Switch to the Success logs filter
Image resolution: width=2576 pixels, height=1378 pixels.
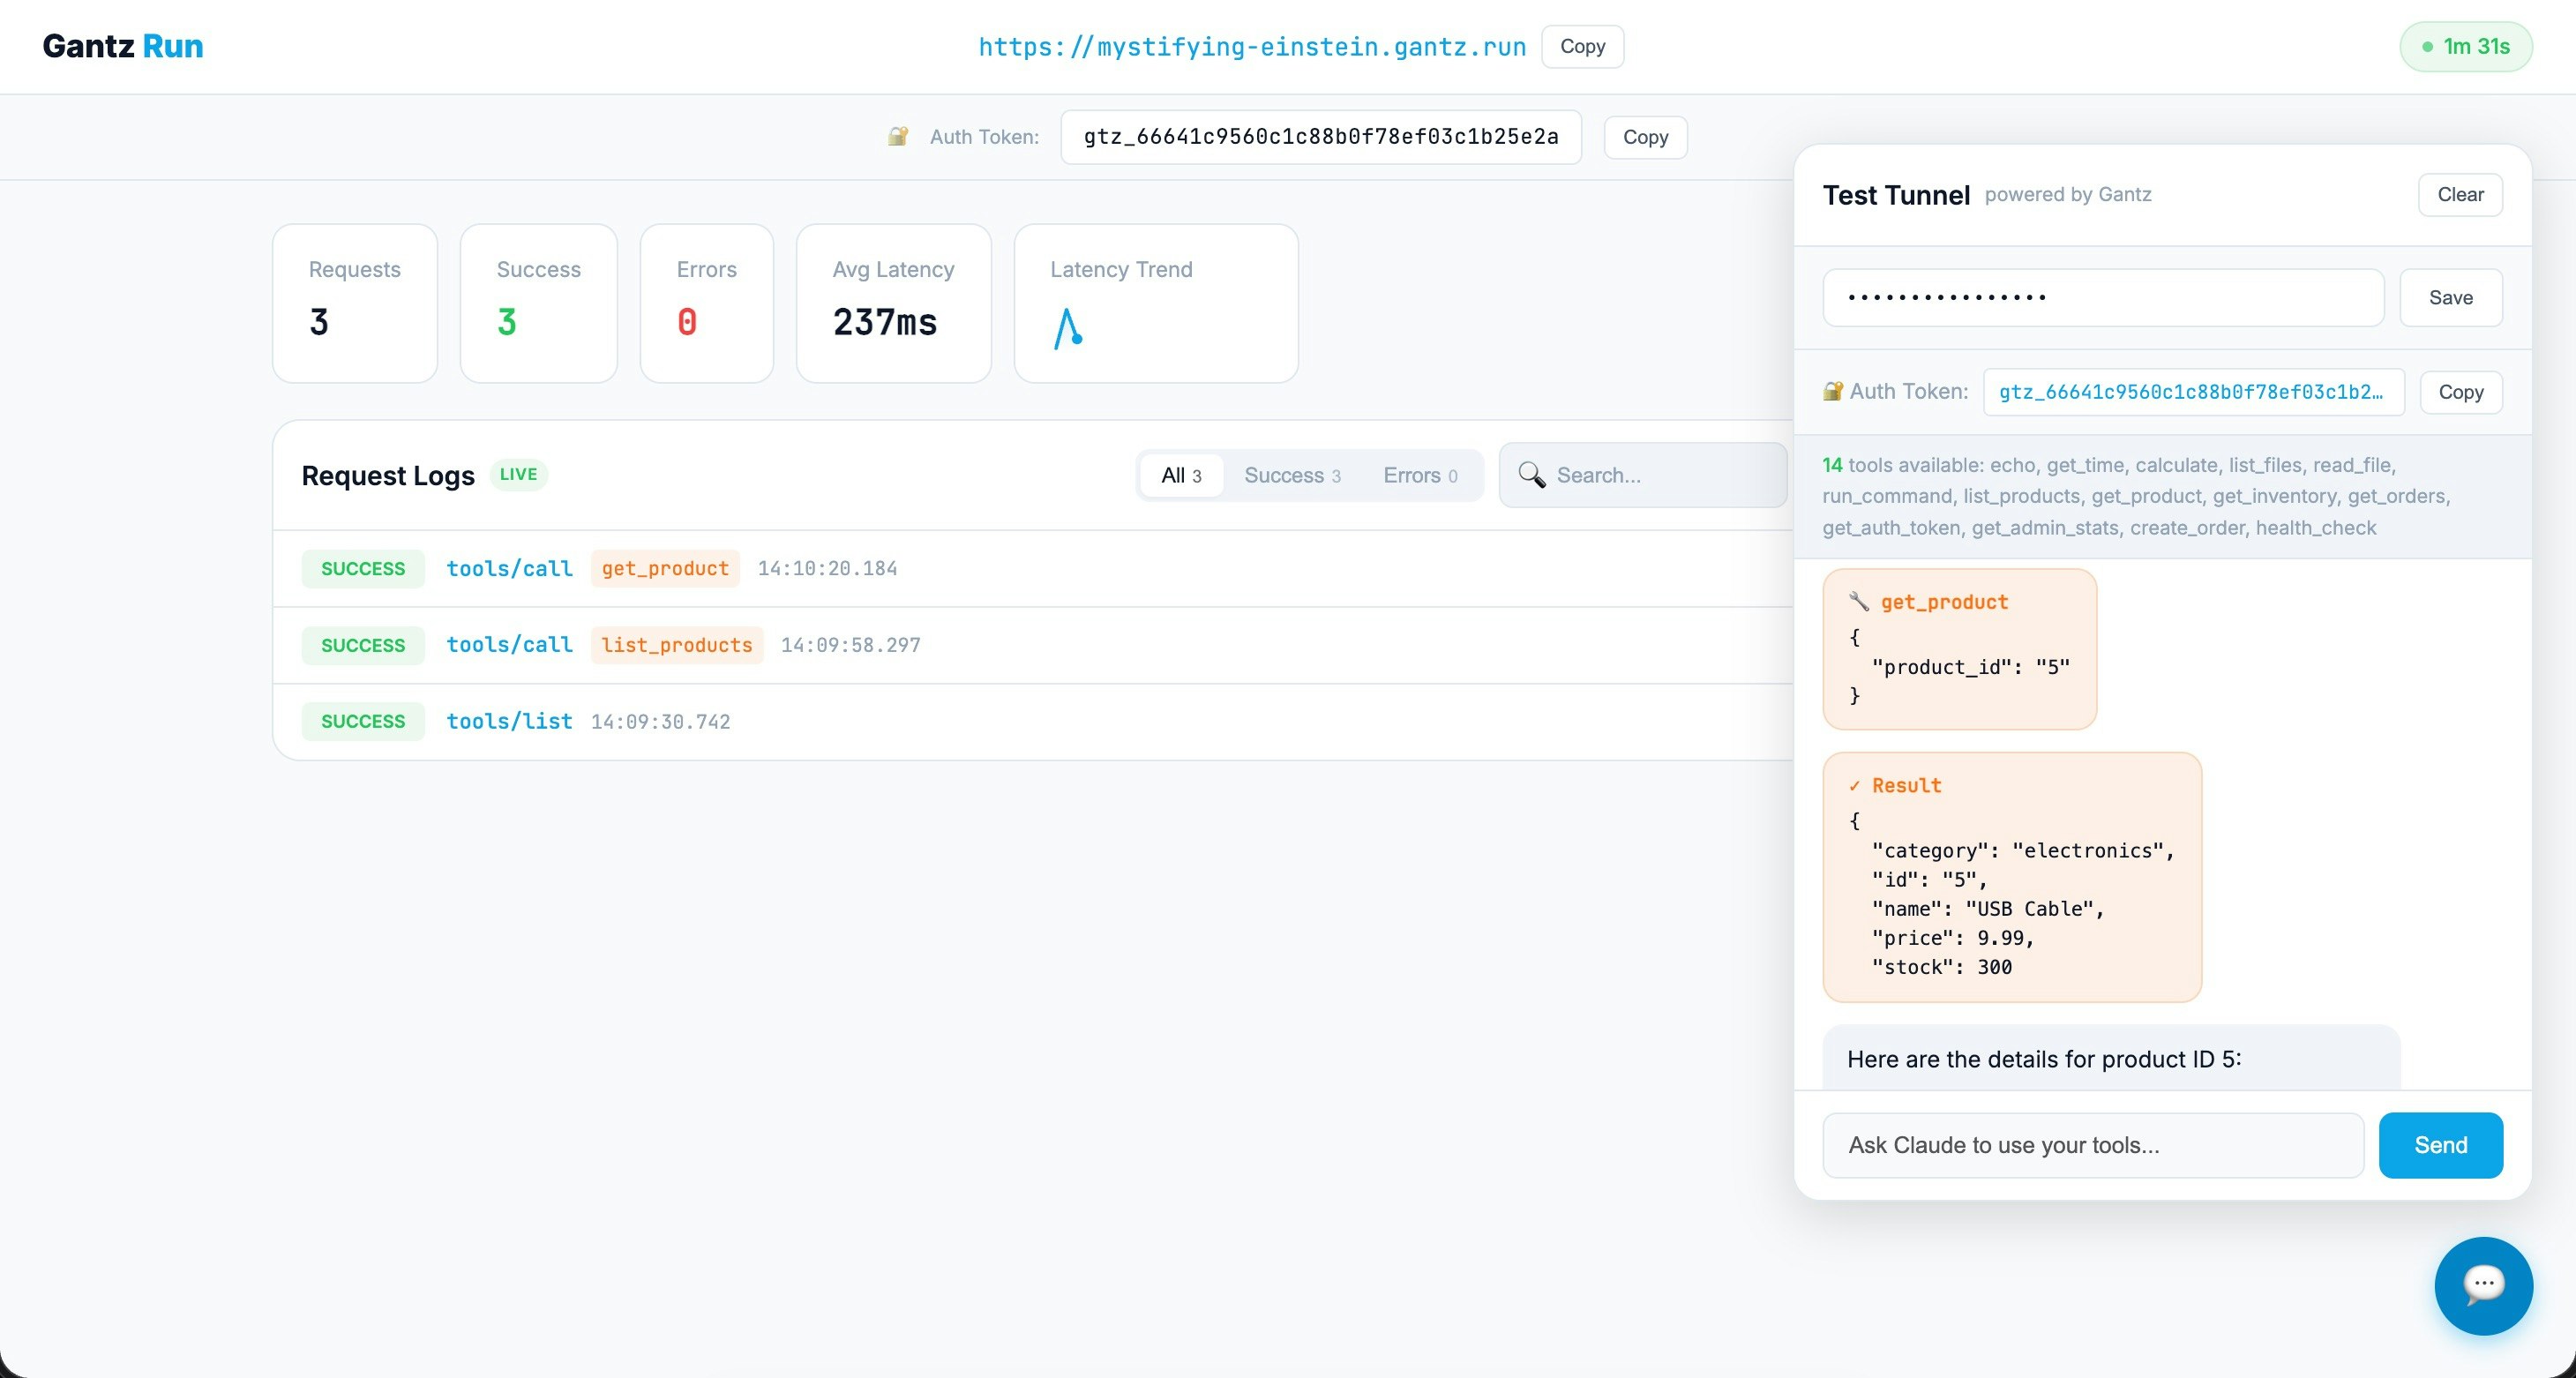point(1291,475)
